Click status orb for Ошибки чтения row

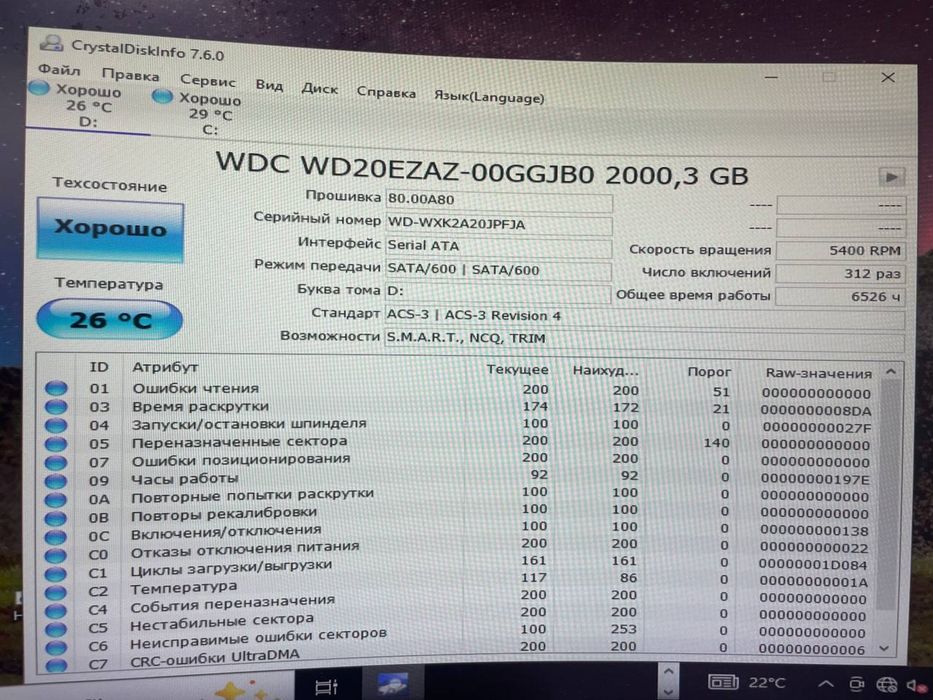pyautogui.click(x=57, y=388)
